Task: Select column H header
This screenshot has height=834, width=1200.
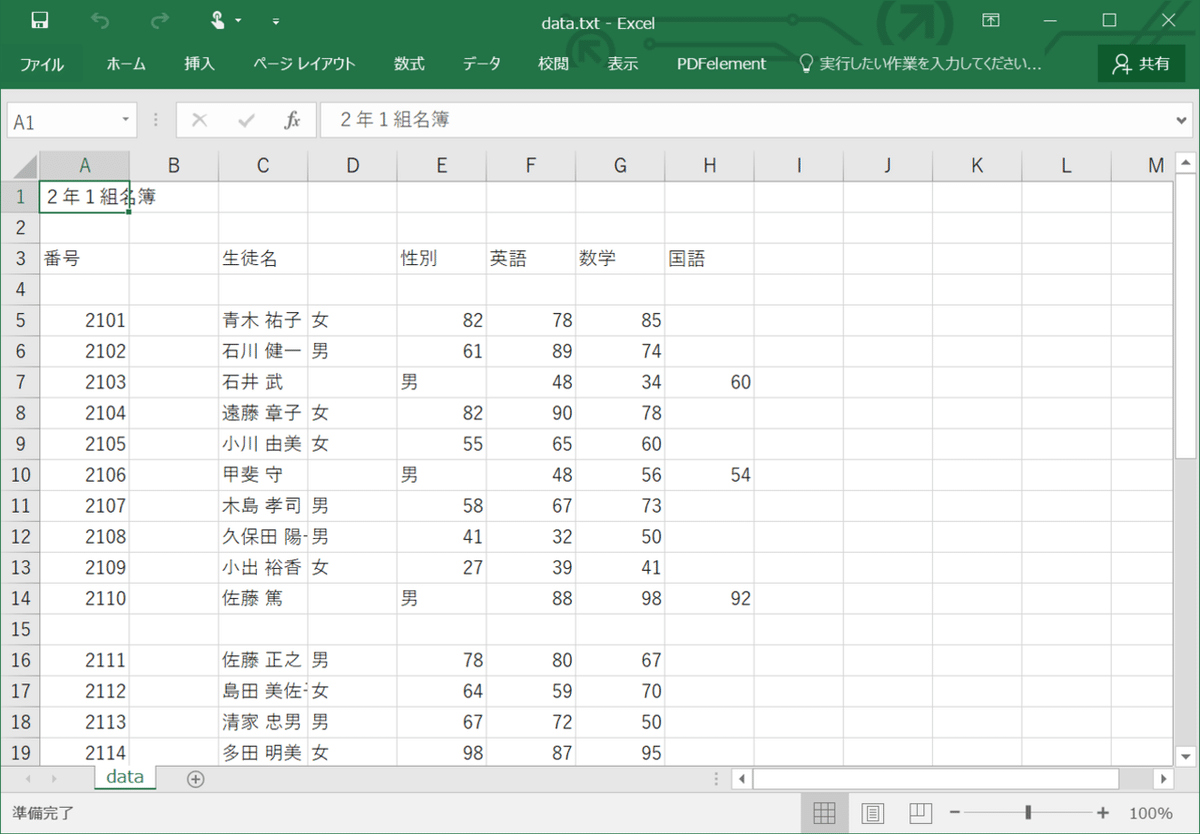Action: (709, 166)
